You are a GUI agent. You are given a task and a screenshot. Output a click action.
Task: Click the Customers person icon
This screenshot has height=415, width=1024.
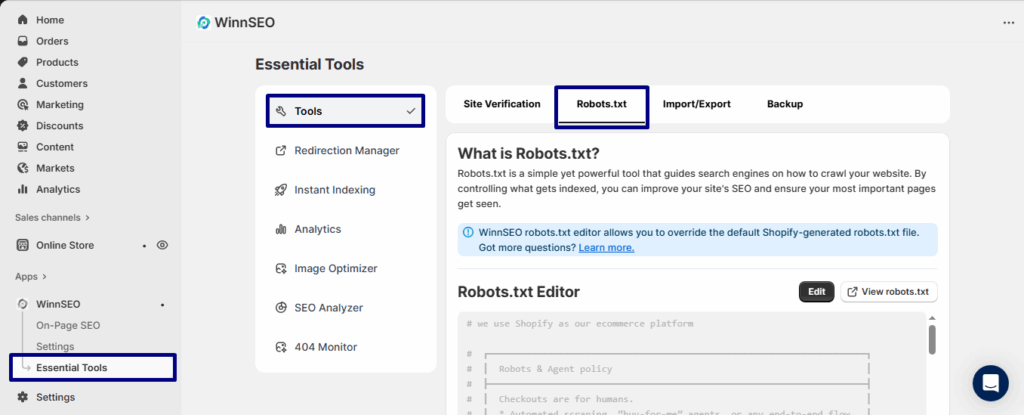23,84
